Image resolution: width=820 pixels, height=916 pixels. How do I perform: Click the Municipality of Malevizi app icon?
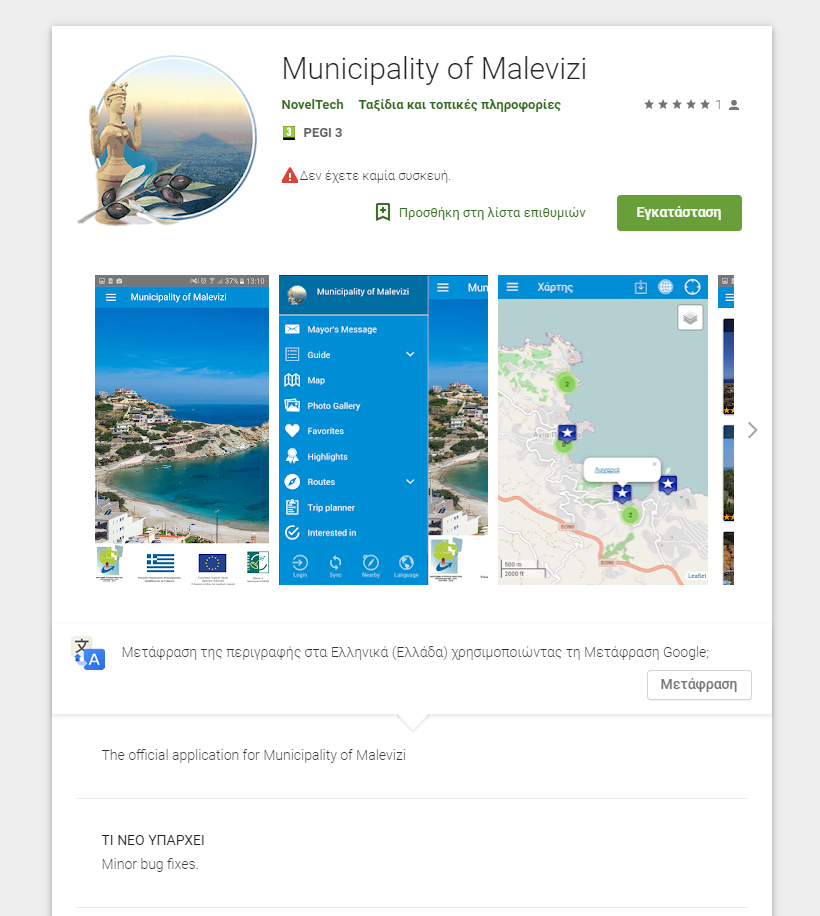(x=162, y=141)
